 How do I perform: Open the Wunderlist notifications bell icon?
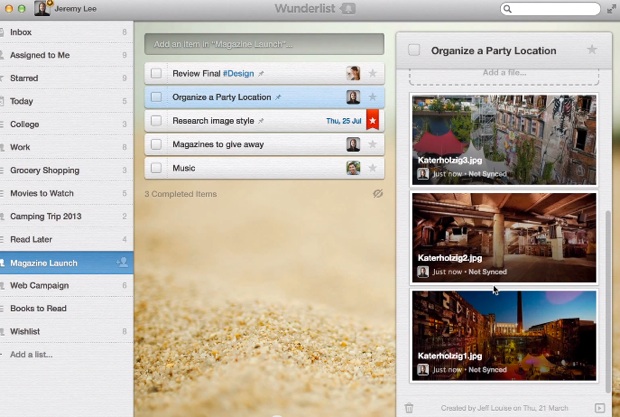pyautogui.click(x=348, y=9)
